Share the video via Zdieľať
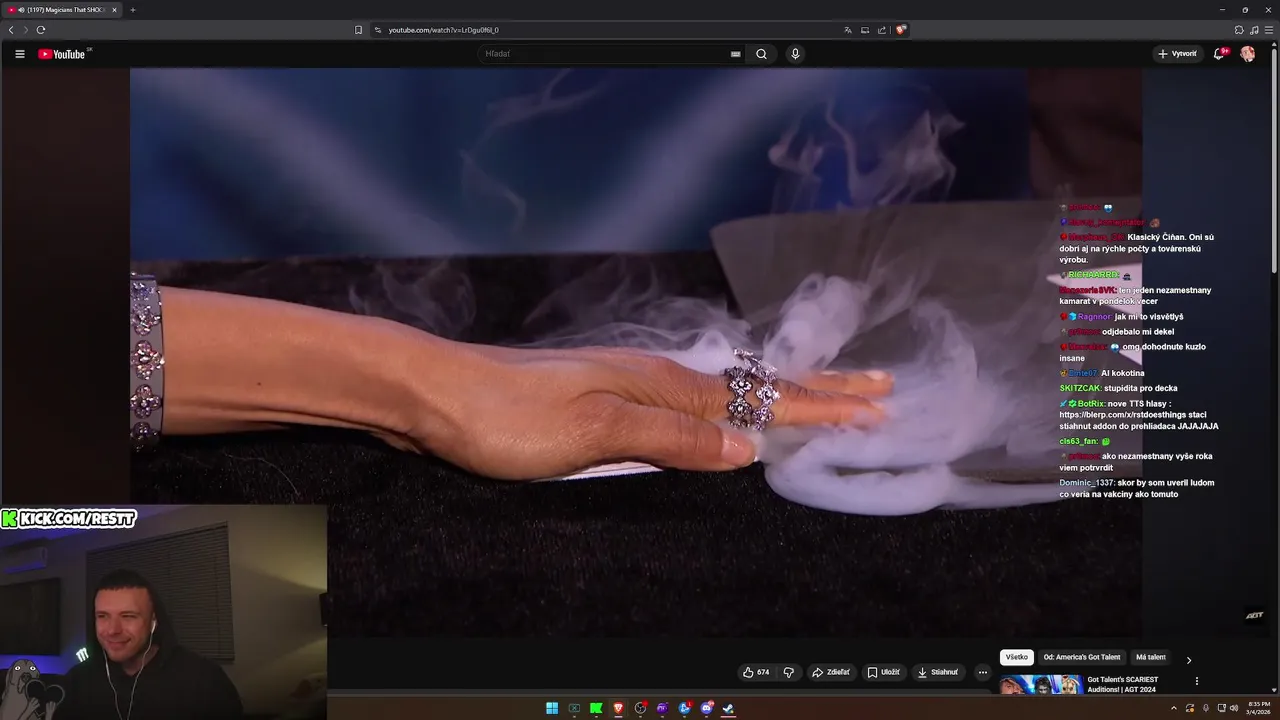Viewport: 1280px width, 720px height. coord(831,672)
